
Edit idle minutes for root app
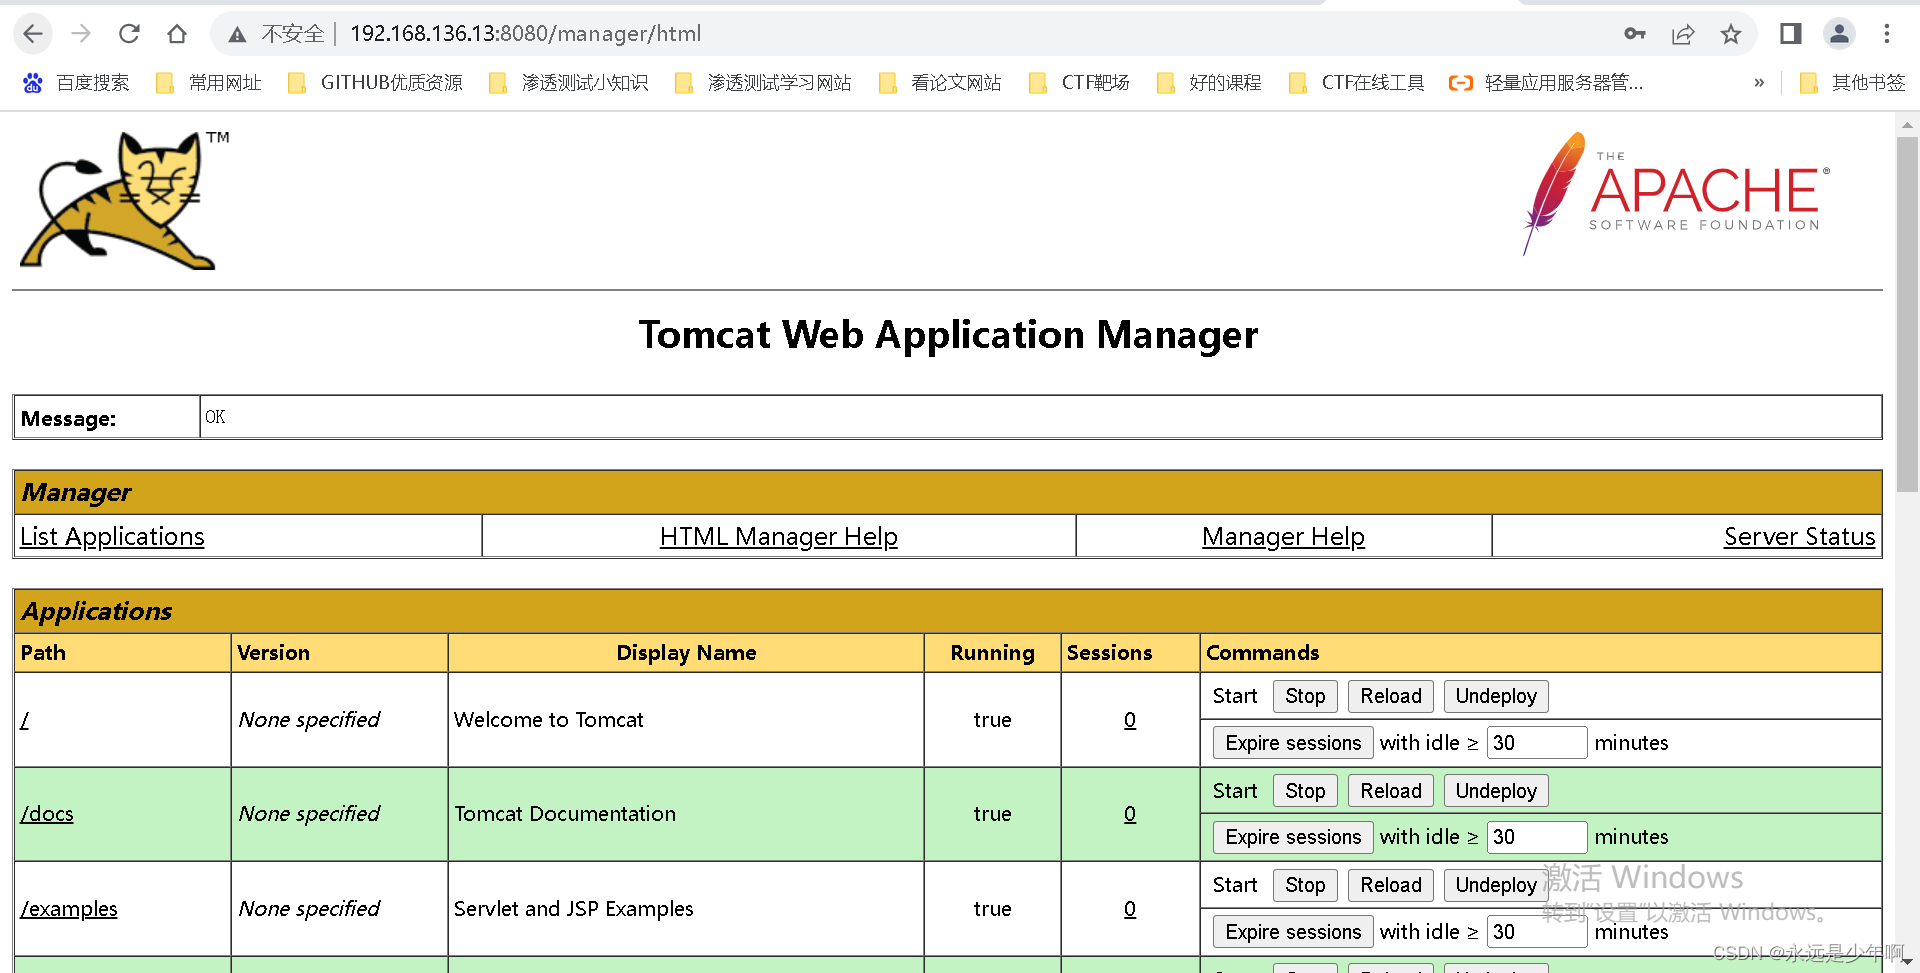tap(1537, 743)
